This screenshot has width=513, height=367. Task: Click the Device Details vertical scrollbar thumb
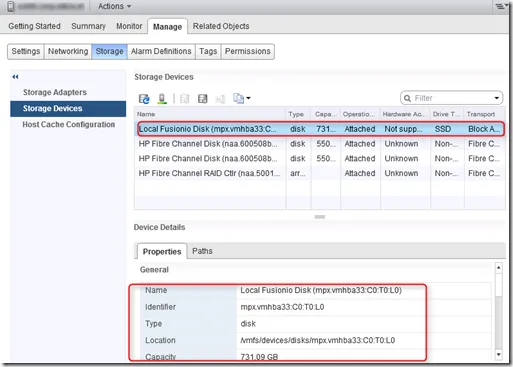pos(499,285)
